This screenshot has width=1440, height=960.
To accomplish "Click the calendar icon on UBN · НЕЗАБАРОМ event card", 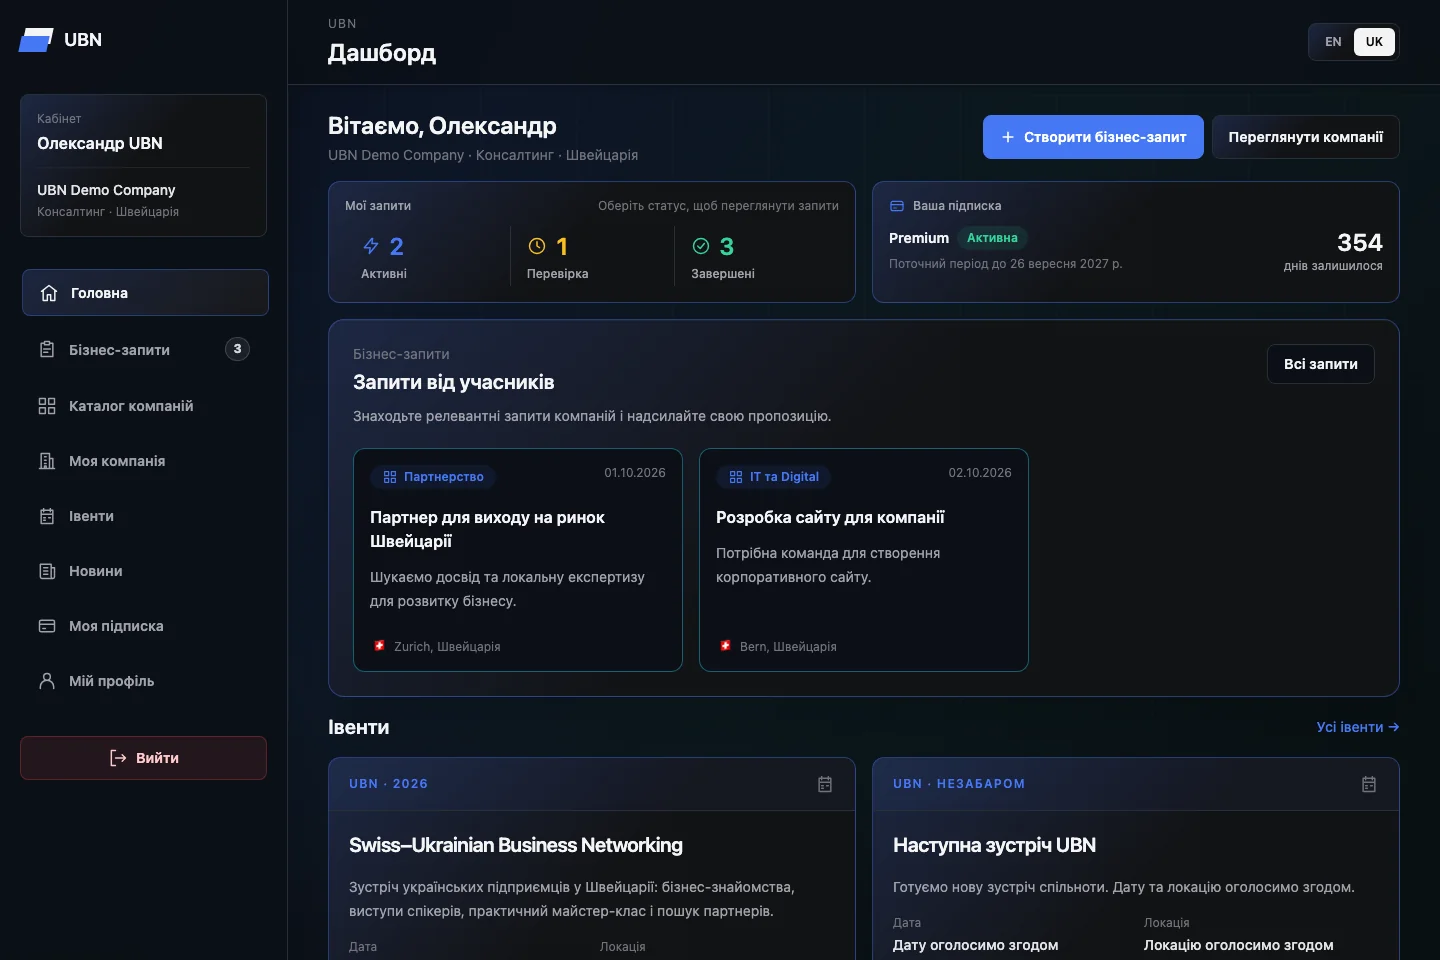I will click(x=1369, y=784).
